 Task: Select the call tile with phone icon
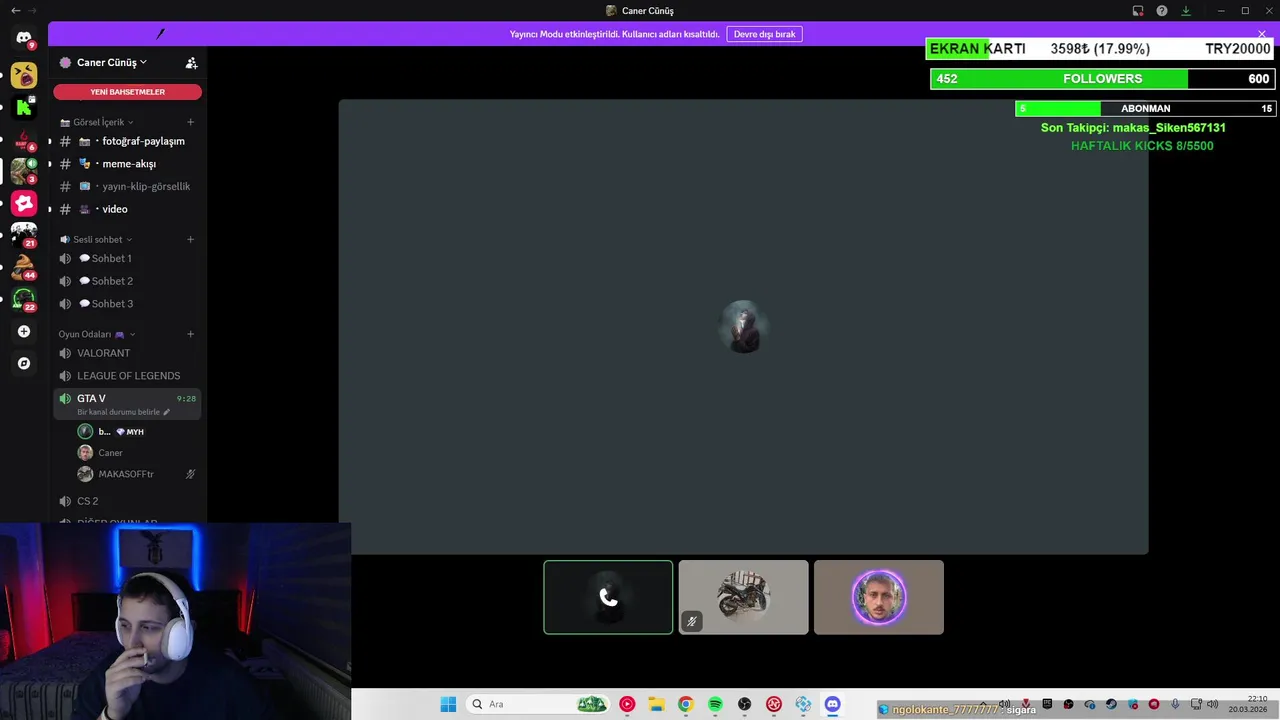(x=608, y=597)
